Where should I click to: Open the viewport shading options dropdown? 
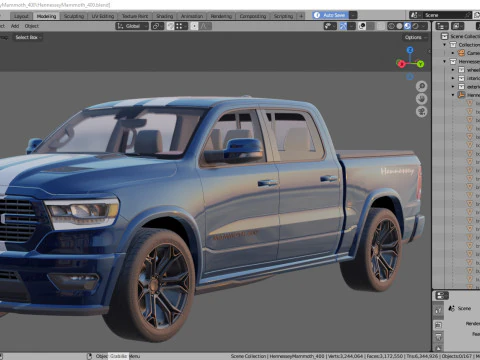tap(424, 26)
